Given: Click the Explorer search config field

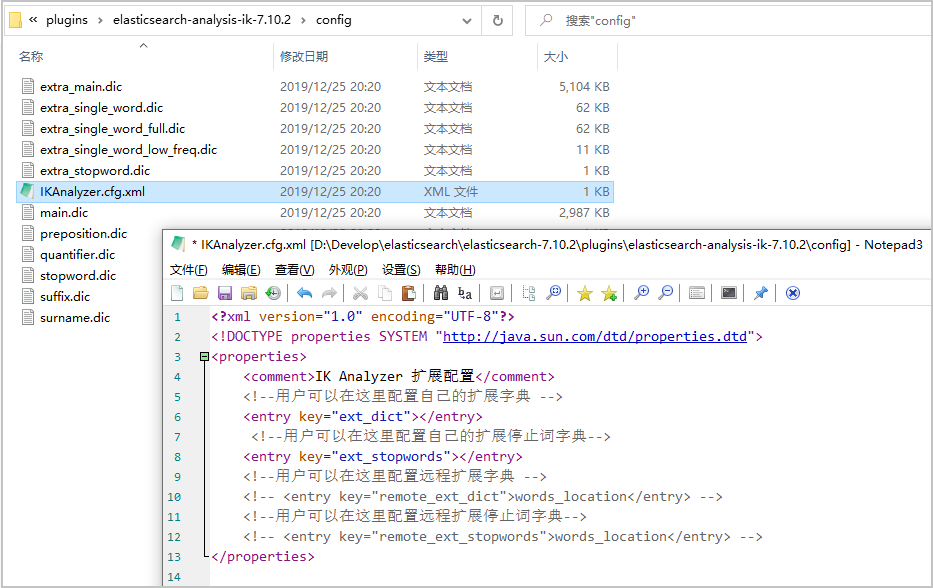Looking at the screenshot, I should 729,21.
